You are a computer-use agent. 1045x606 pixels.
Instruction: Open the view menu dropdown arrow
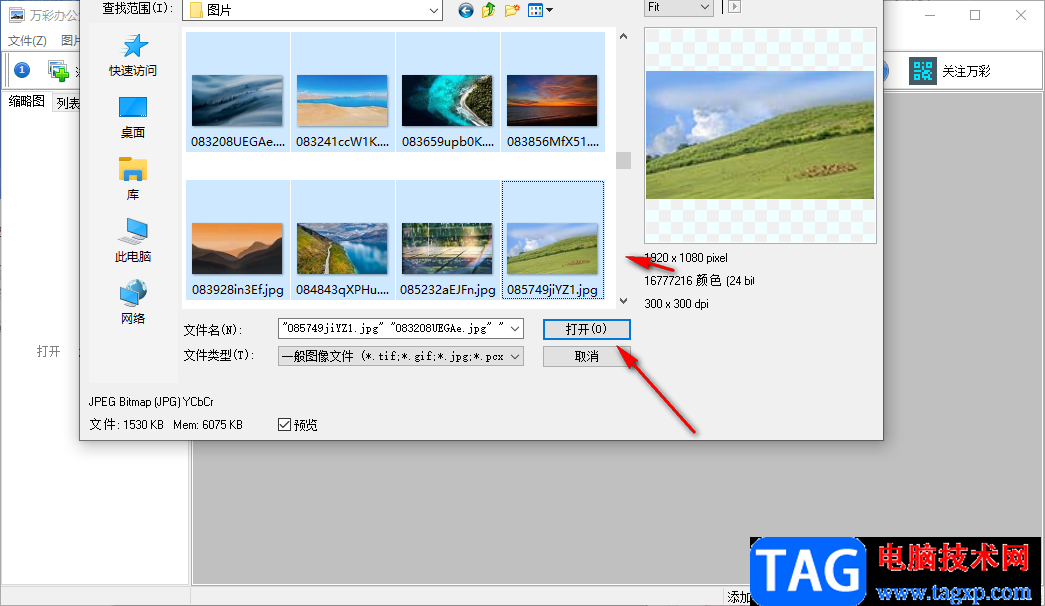(550, 10)
